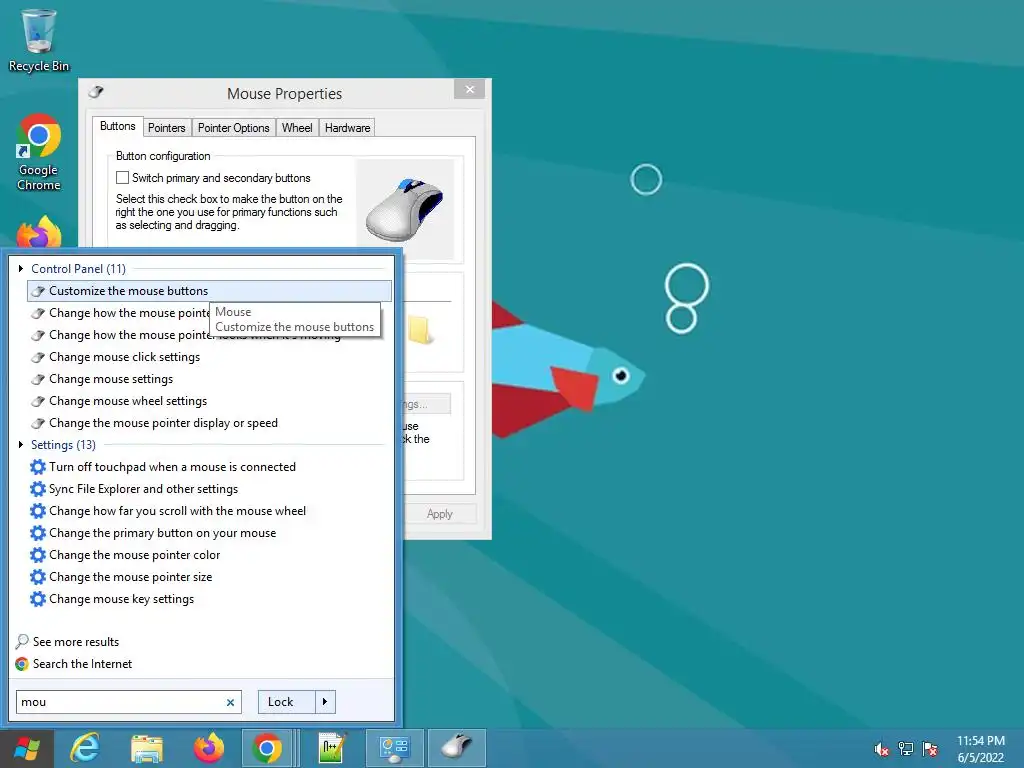This screenshot has width=1024, height=768.
Task: Click gear icon beside mouse pointer size
Action: pyautogui.click(x=38, y=577)
